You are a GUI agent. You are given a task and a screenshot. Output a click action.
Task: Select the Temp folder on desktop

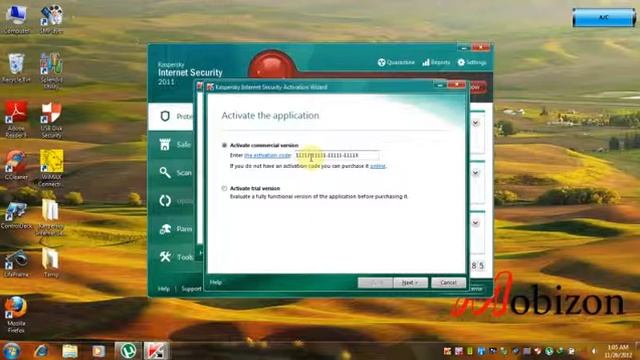point(51,262)
